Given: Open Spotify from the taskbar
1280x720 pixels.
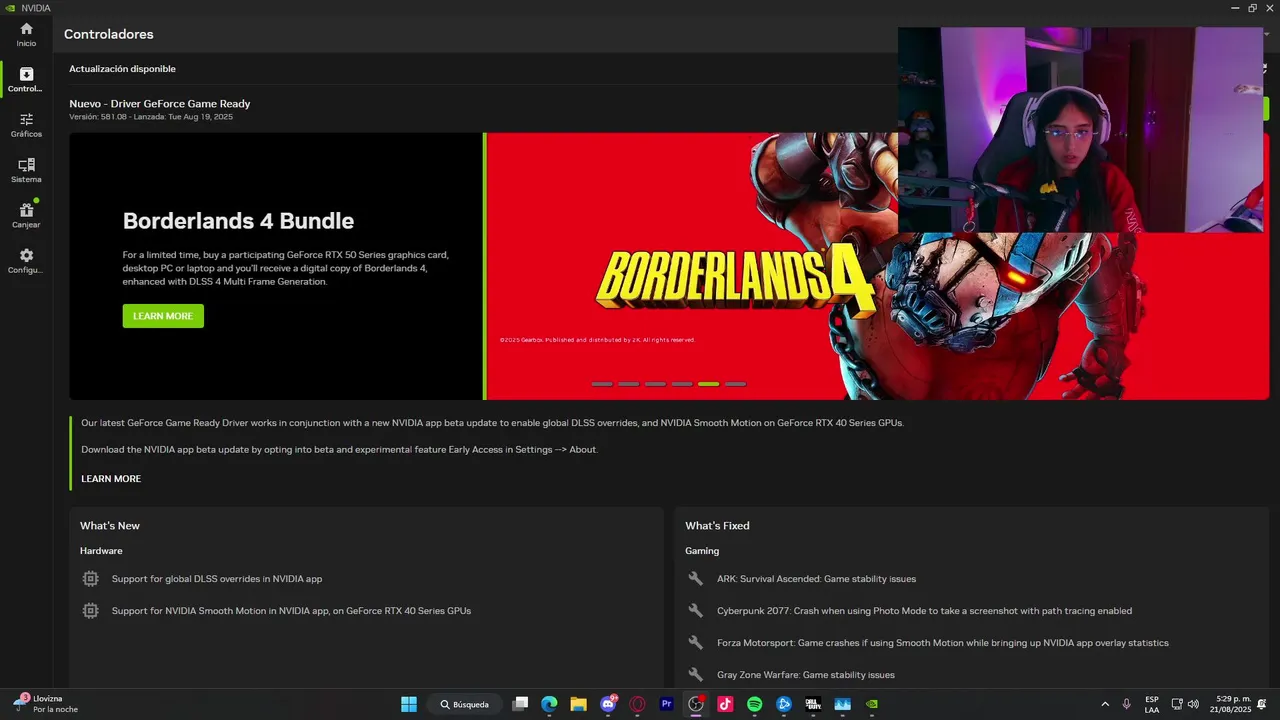Looking at the screenshot, I should [x=754, y=704].
